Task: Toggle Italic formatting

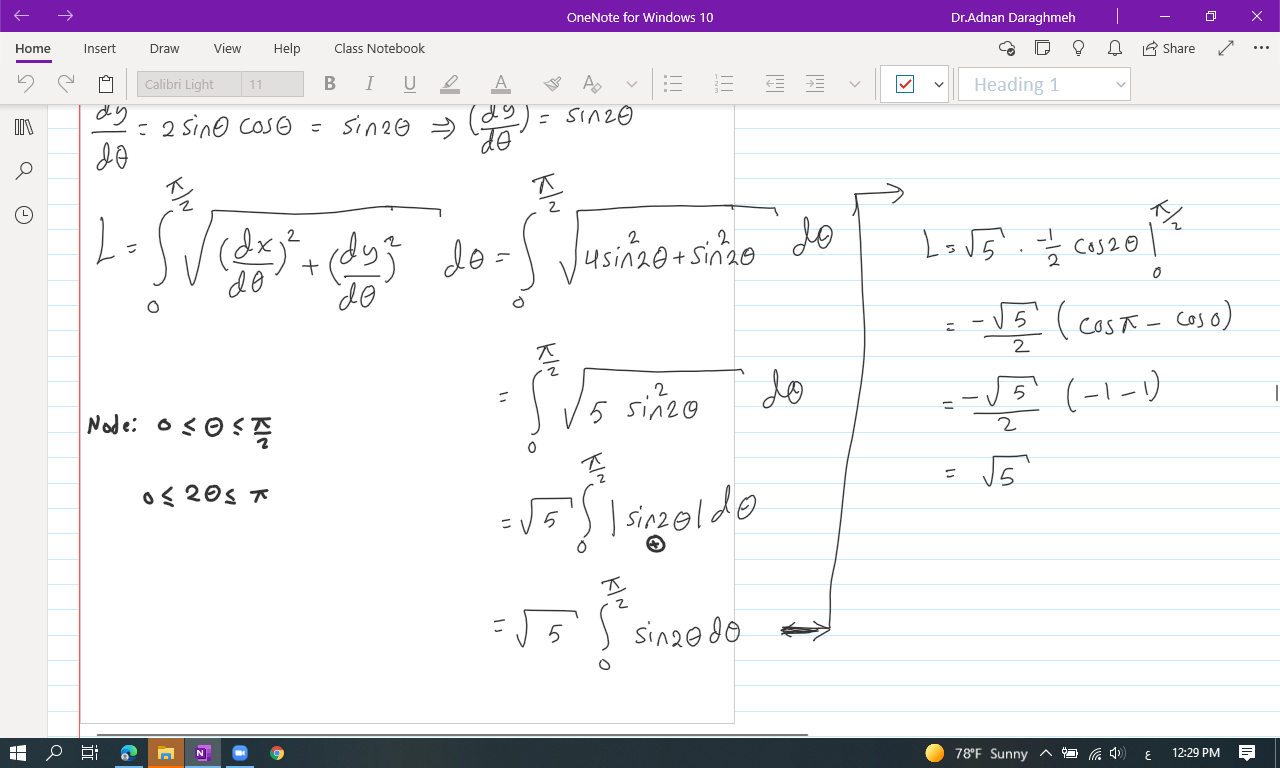Action: click(369, 84)
